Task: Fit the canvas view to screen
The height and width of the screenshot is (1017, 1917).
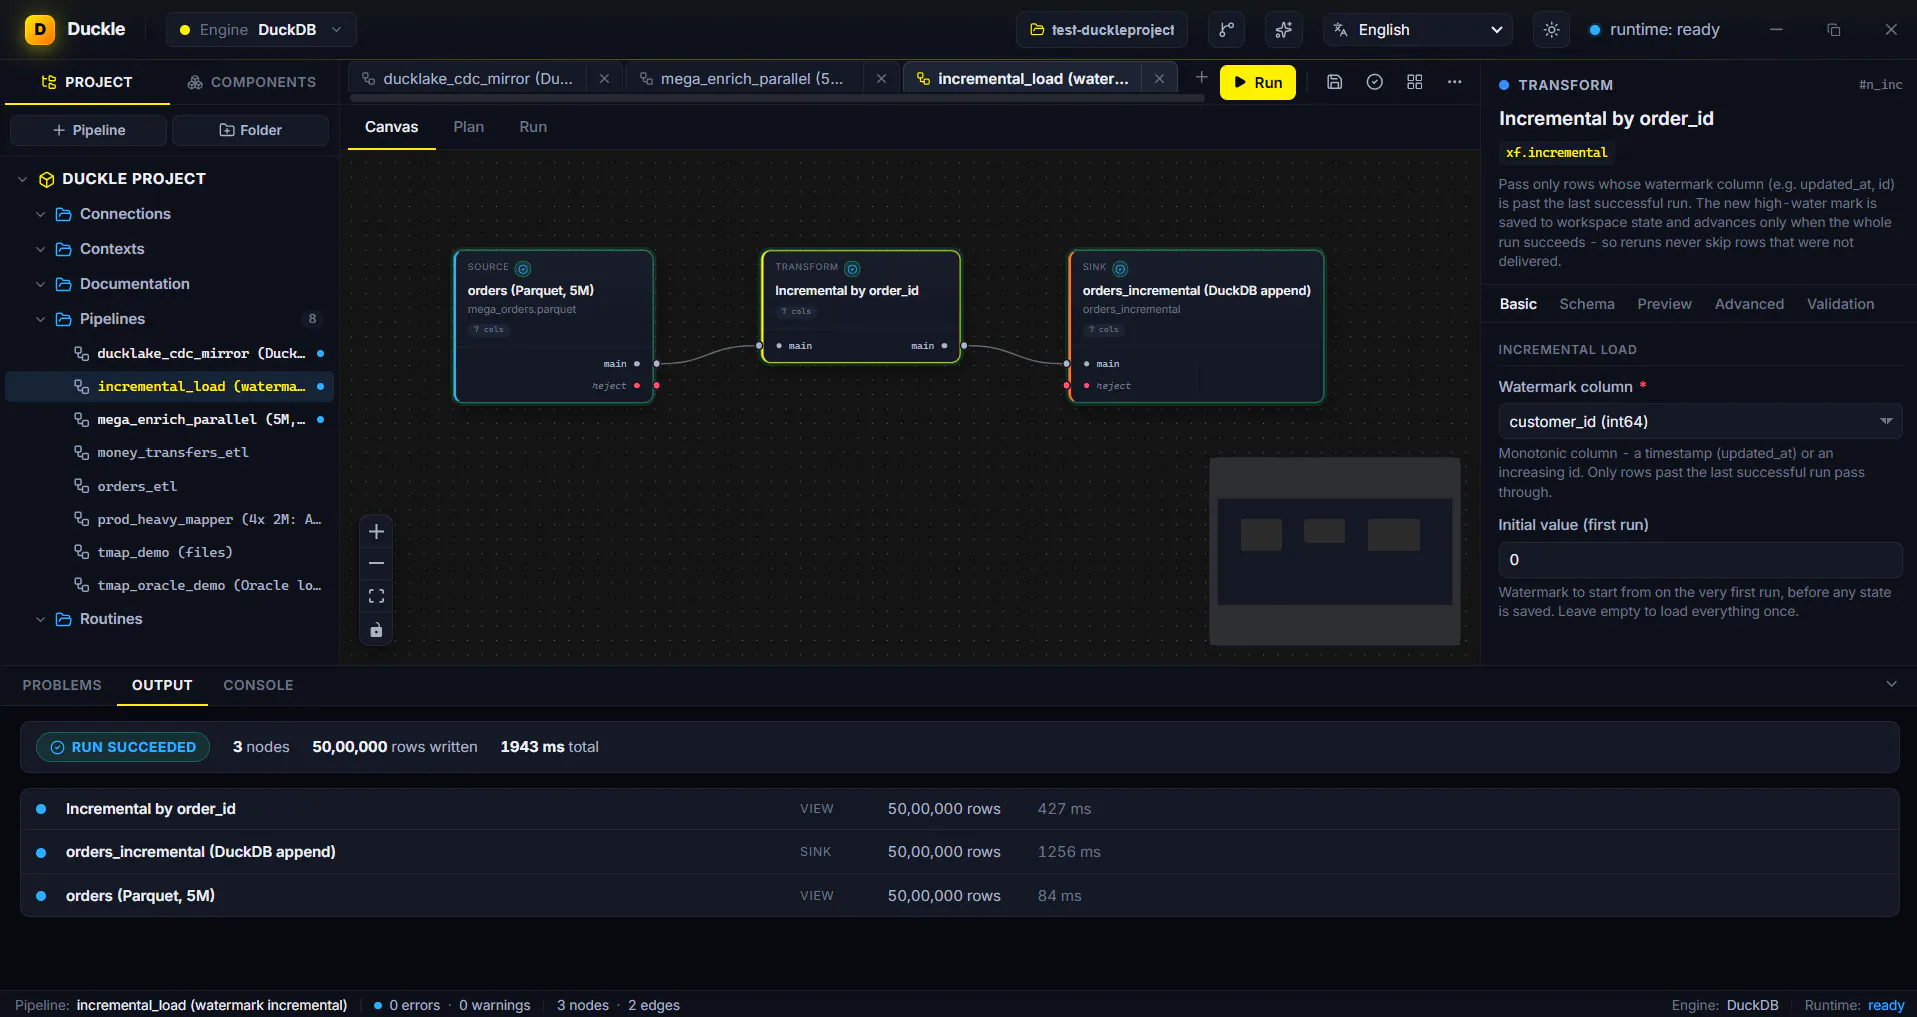Action: 376,596
